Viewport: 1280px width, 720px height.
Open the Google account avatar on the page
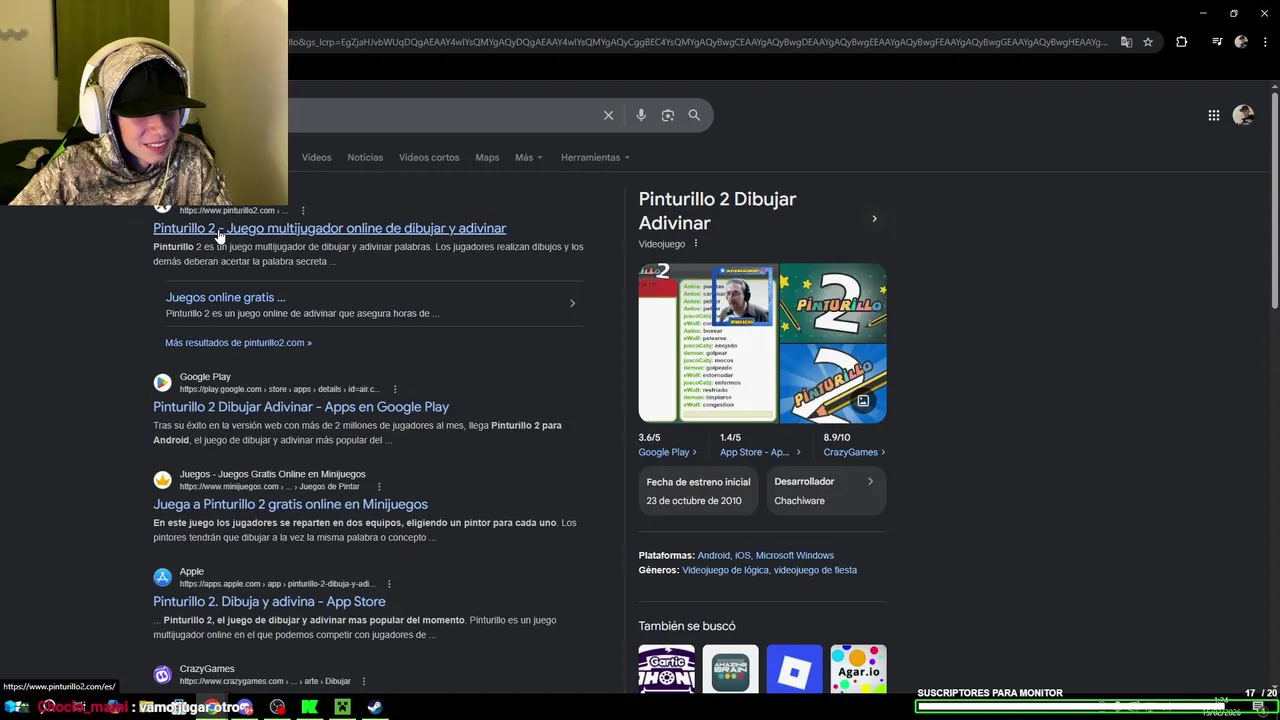click(x=1243, y=115)
